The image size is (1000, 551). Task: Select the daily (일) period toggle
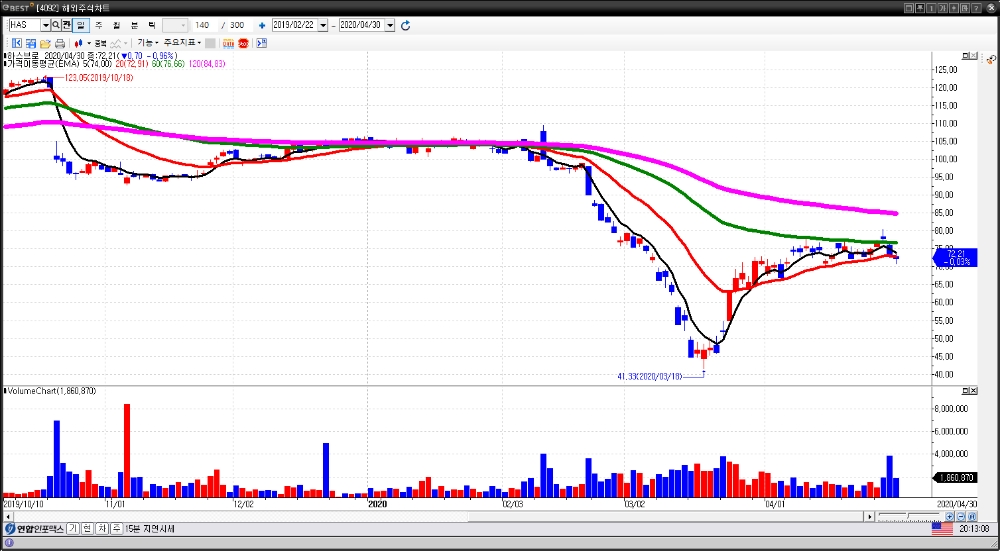pyautogui.click(x=80, y=24)
